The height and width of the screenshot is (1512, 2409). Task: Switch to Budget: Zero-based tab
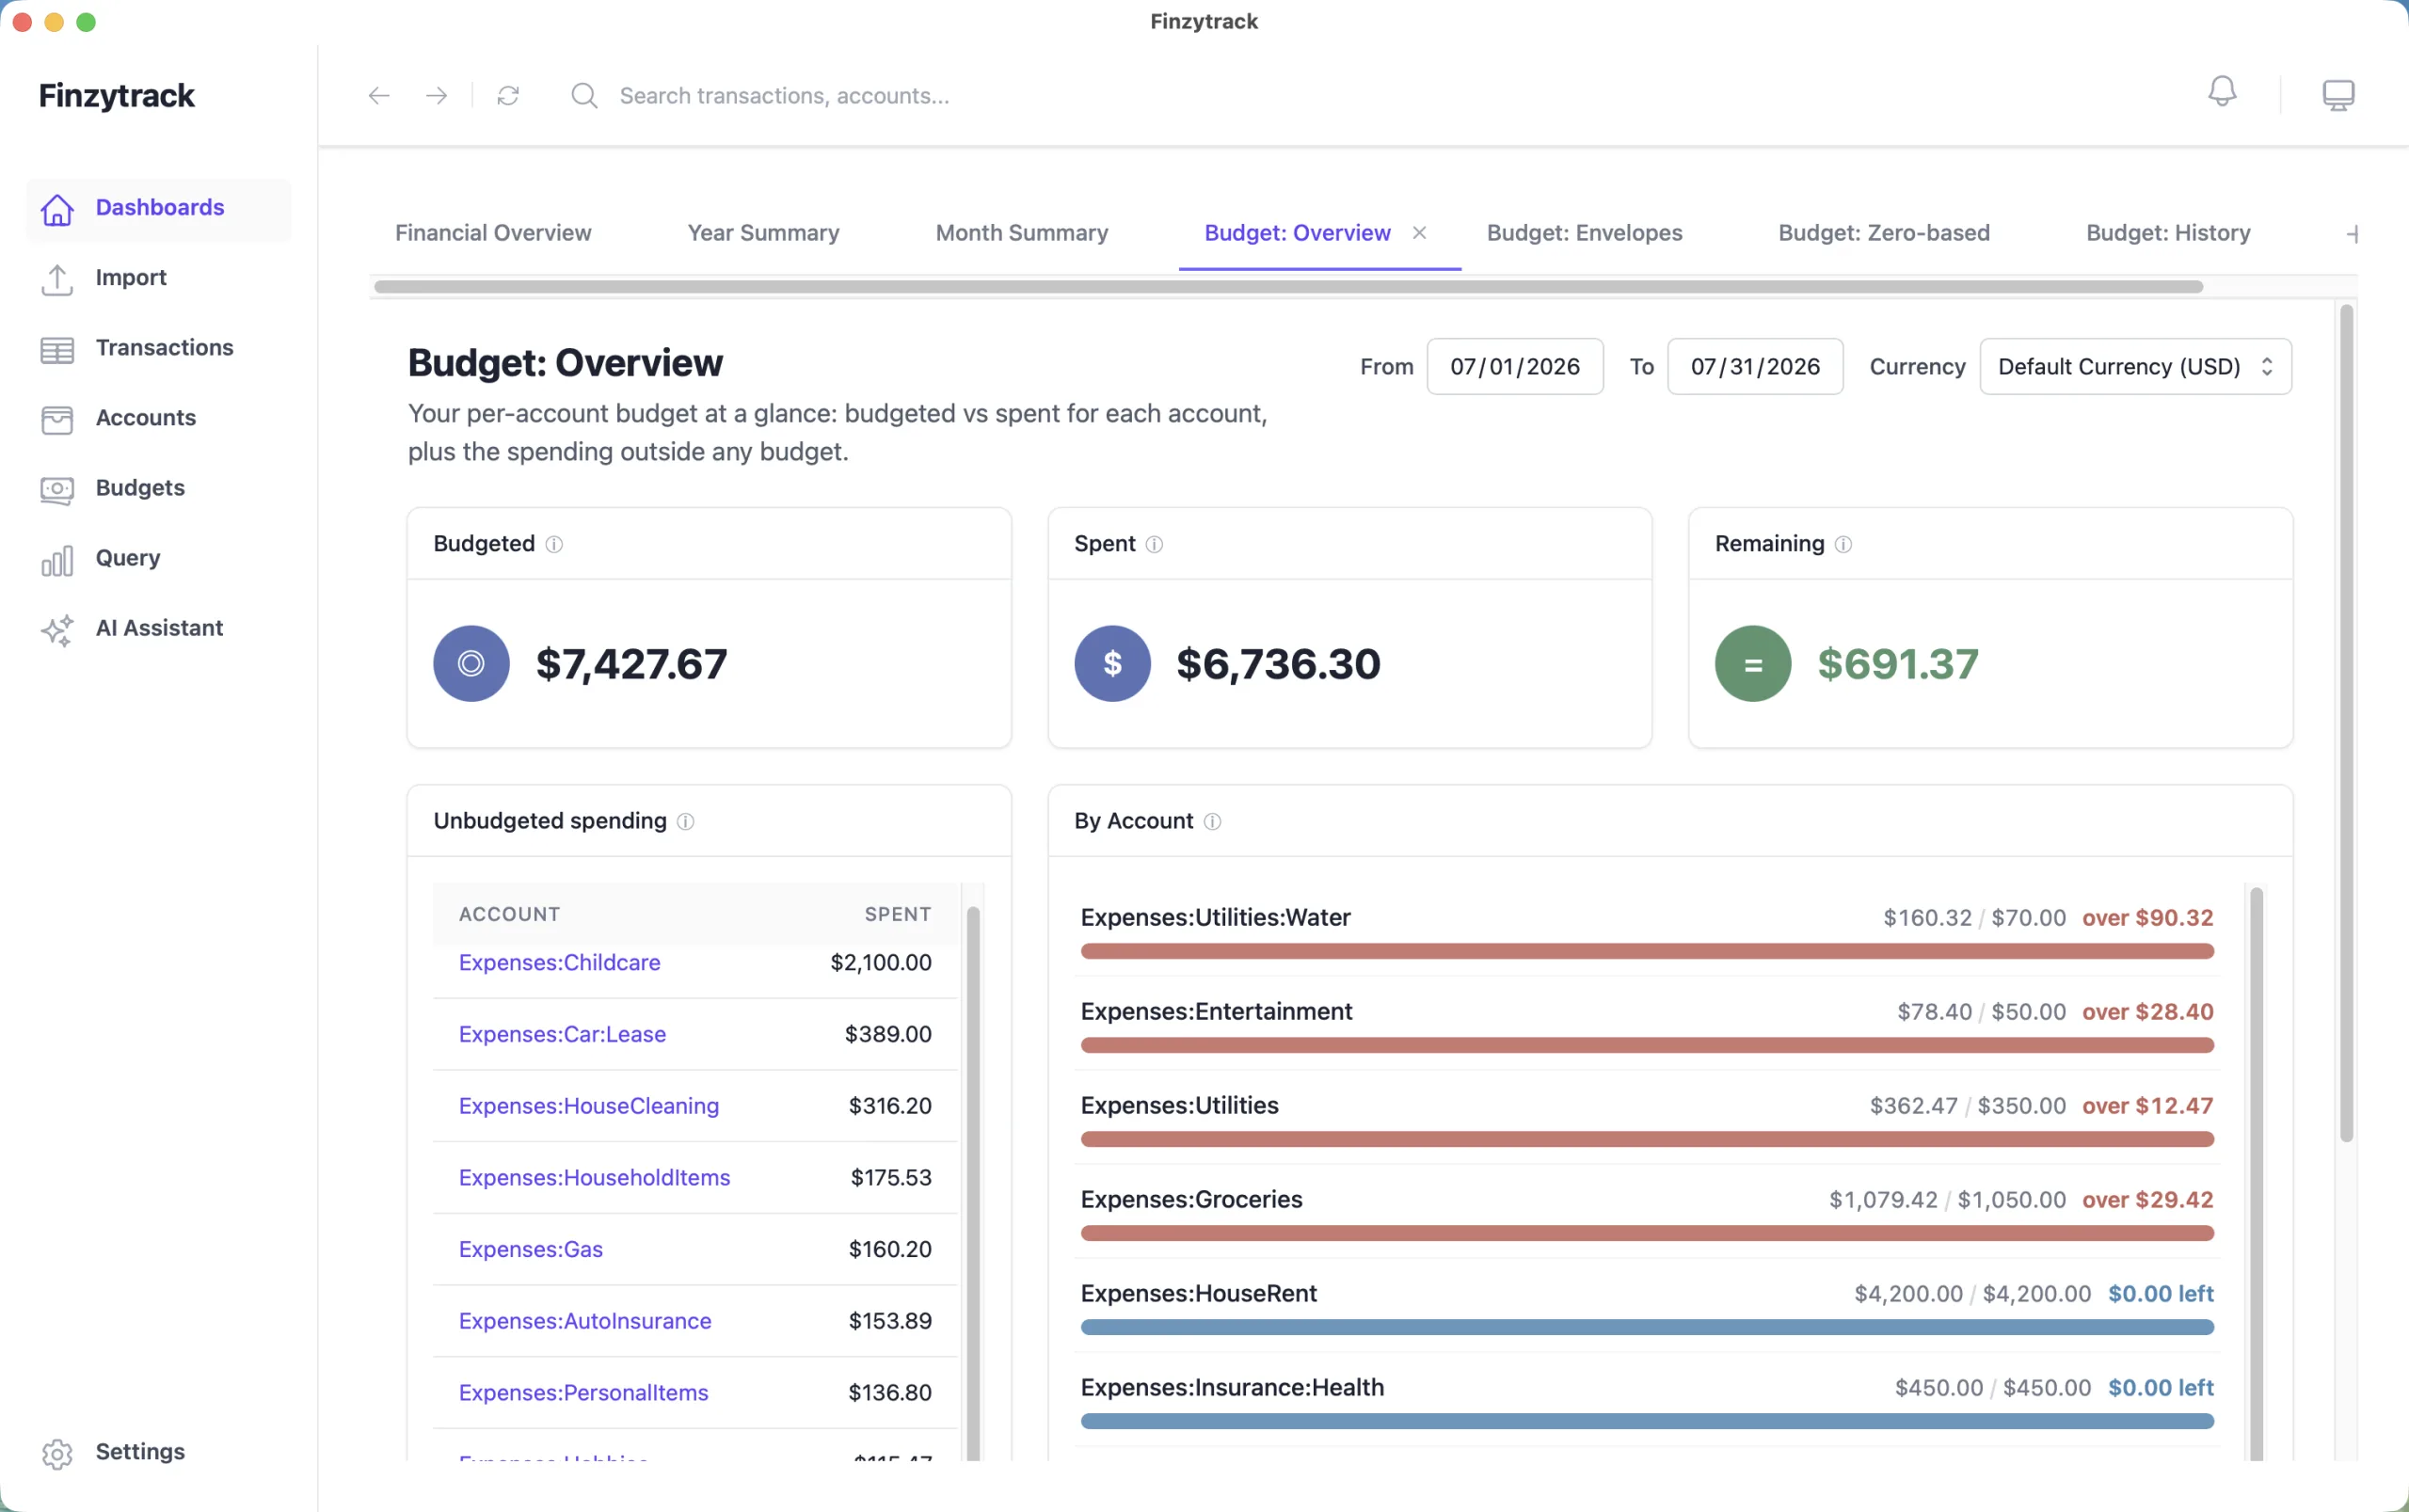pyautogui.click(x=1883, y=232)
